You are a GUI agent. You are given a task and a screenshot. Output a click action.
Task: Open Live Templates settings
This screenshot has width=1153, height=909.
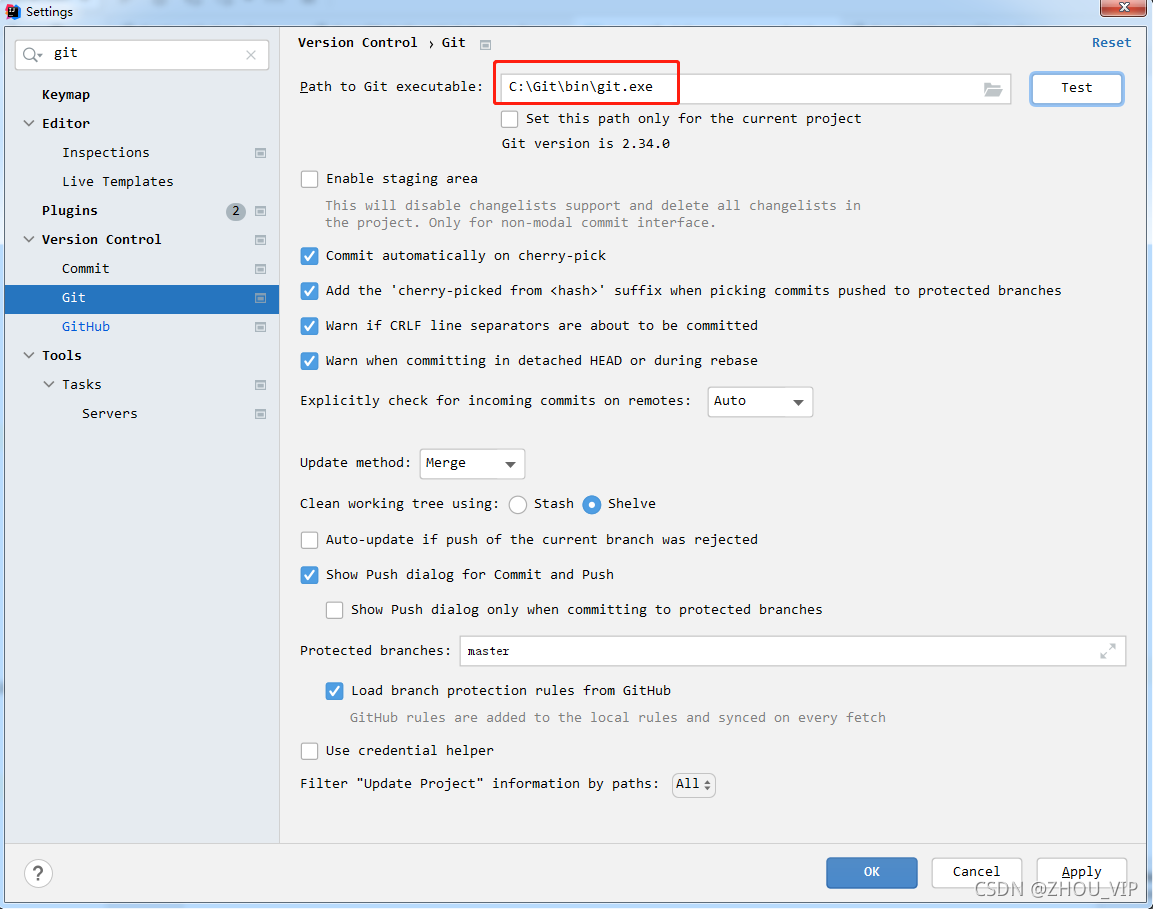pos(118,182)
